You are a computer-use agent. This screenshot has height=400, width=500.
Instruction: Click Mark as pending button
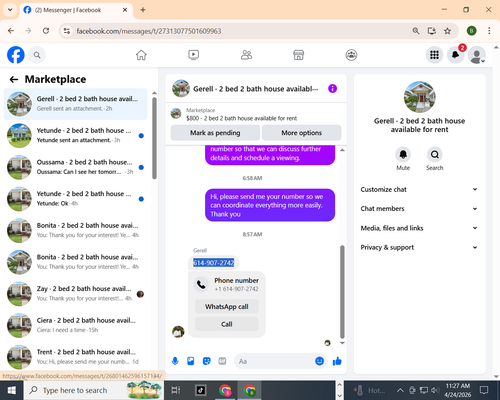215,133
